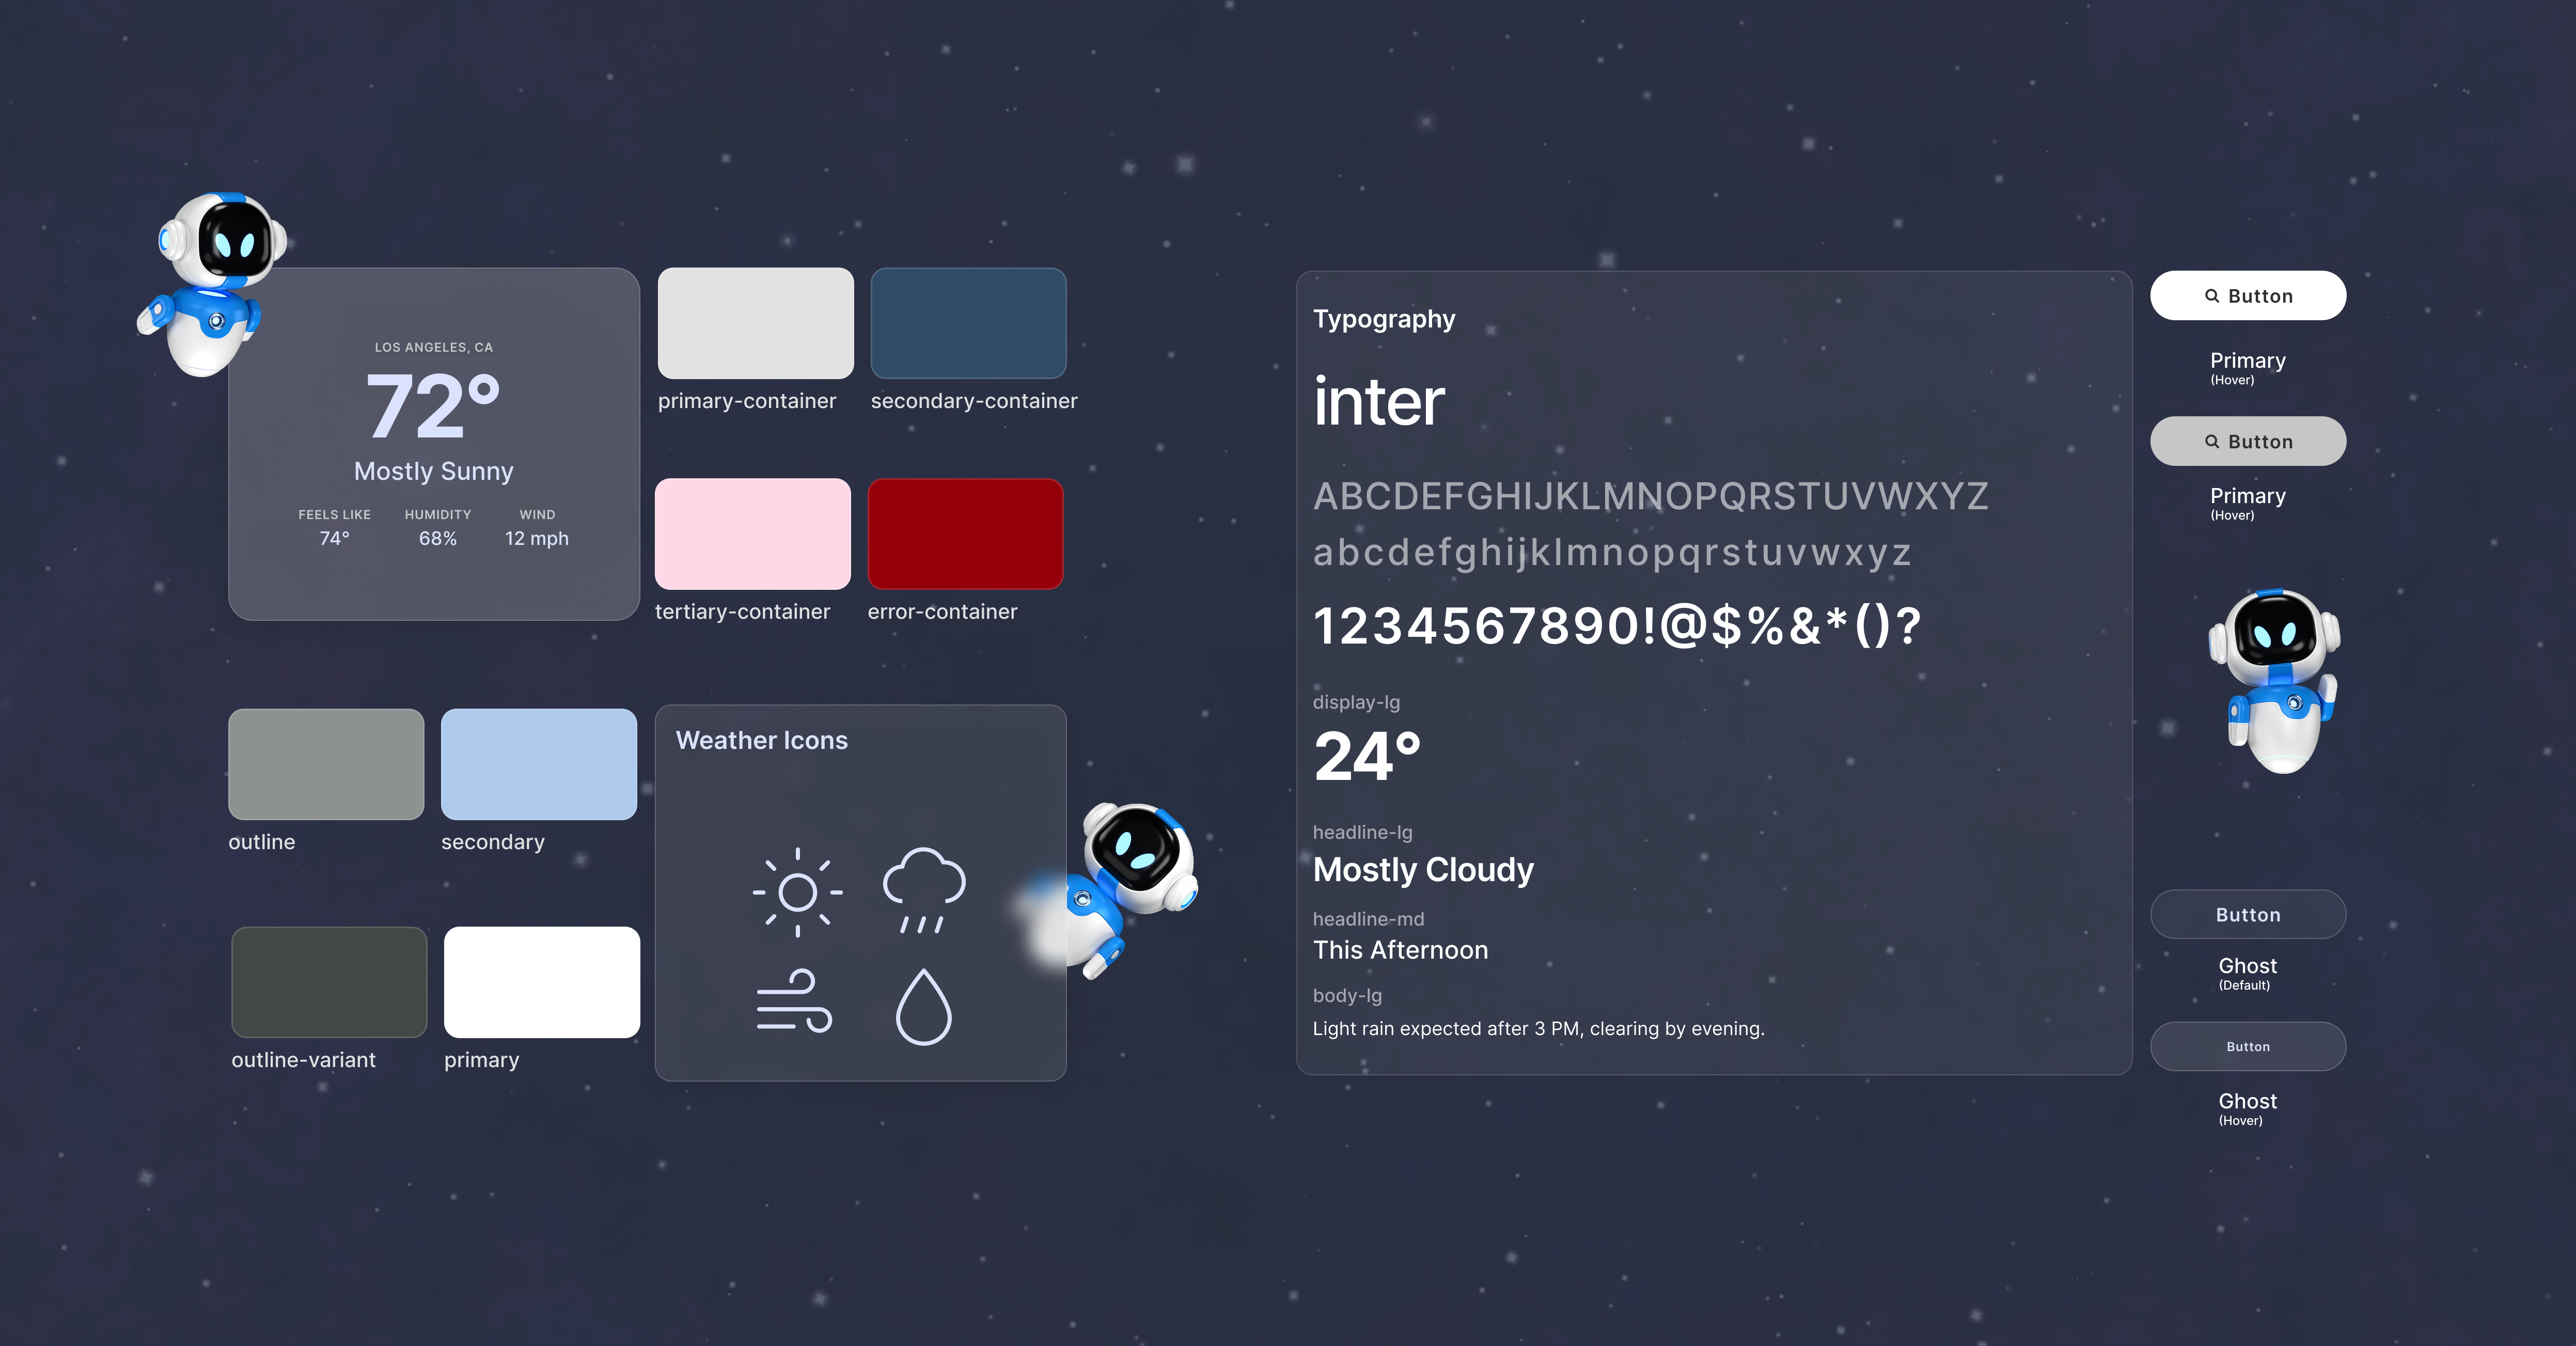This screenshot has height=1346, width=2576.
Task: Click the gray Primary hover Button
Action: 2248,441
